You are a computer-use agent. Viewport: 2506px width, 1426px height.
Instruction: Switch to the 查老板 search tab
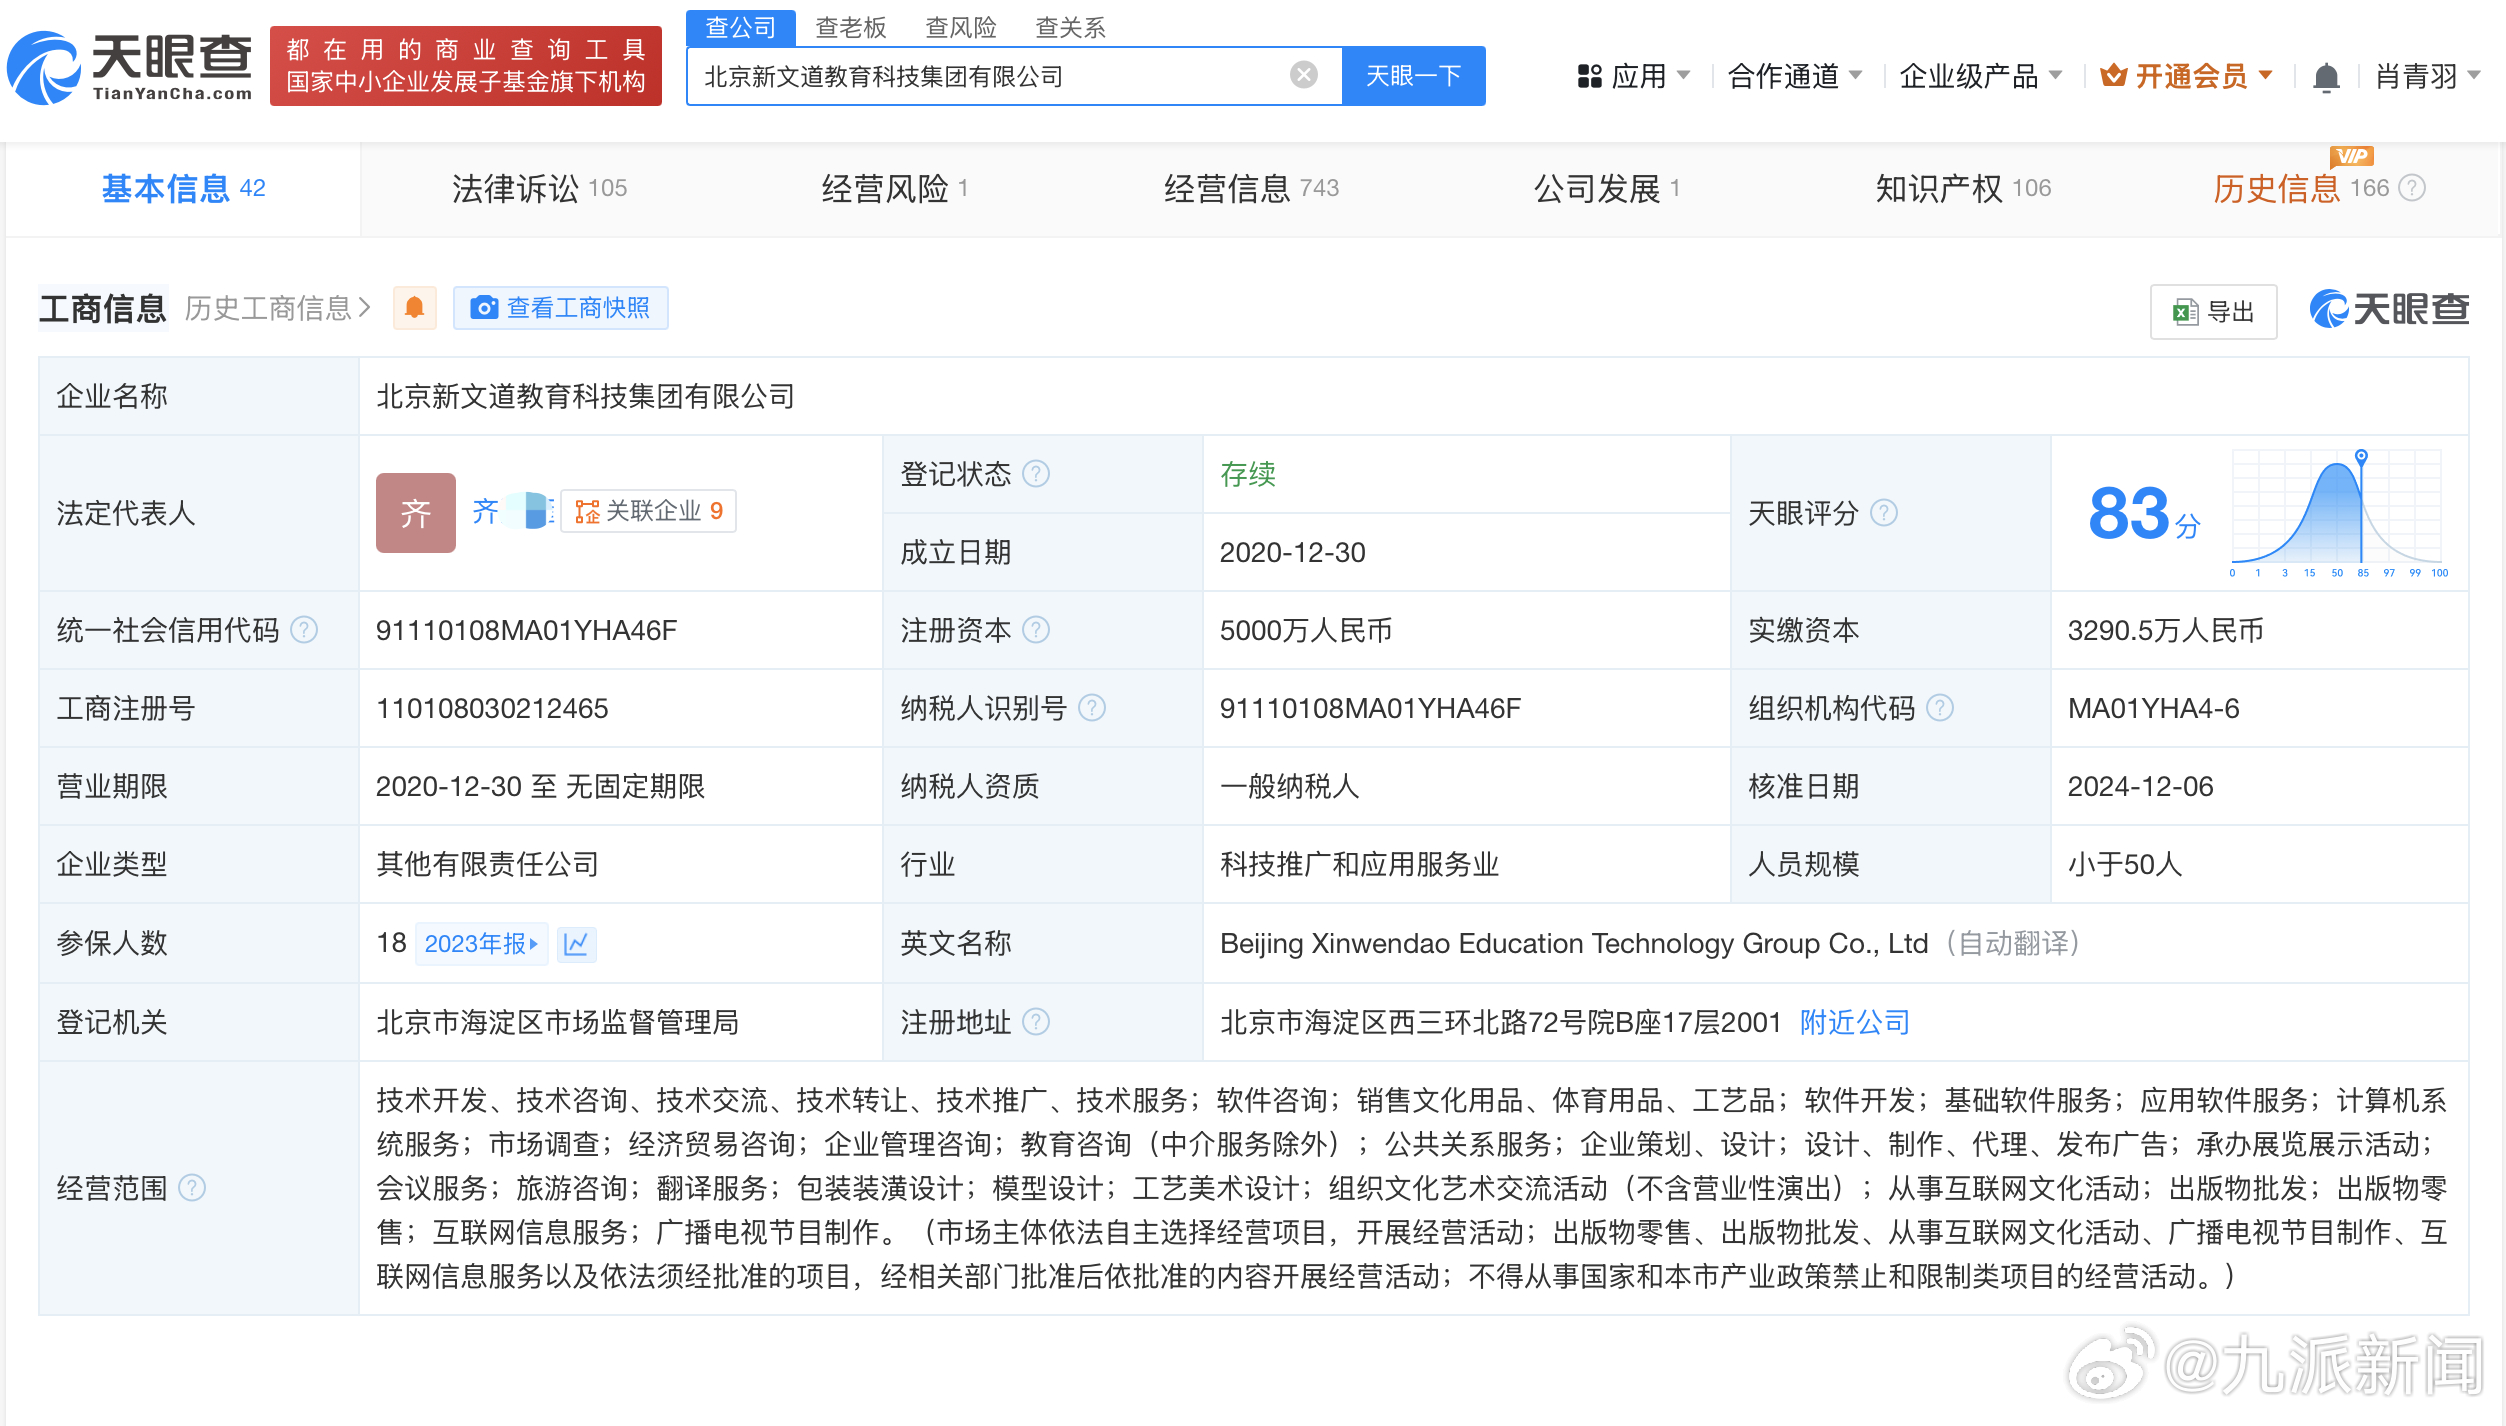click(x=851, y=27)
